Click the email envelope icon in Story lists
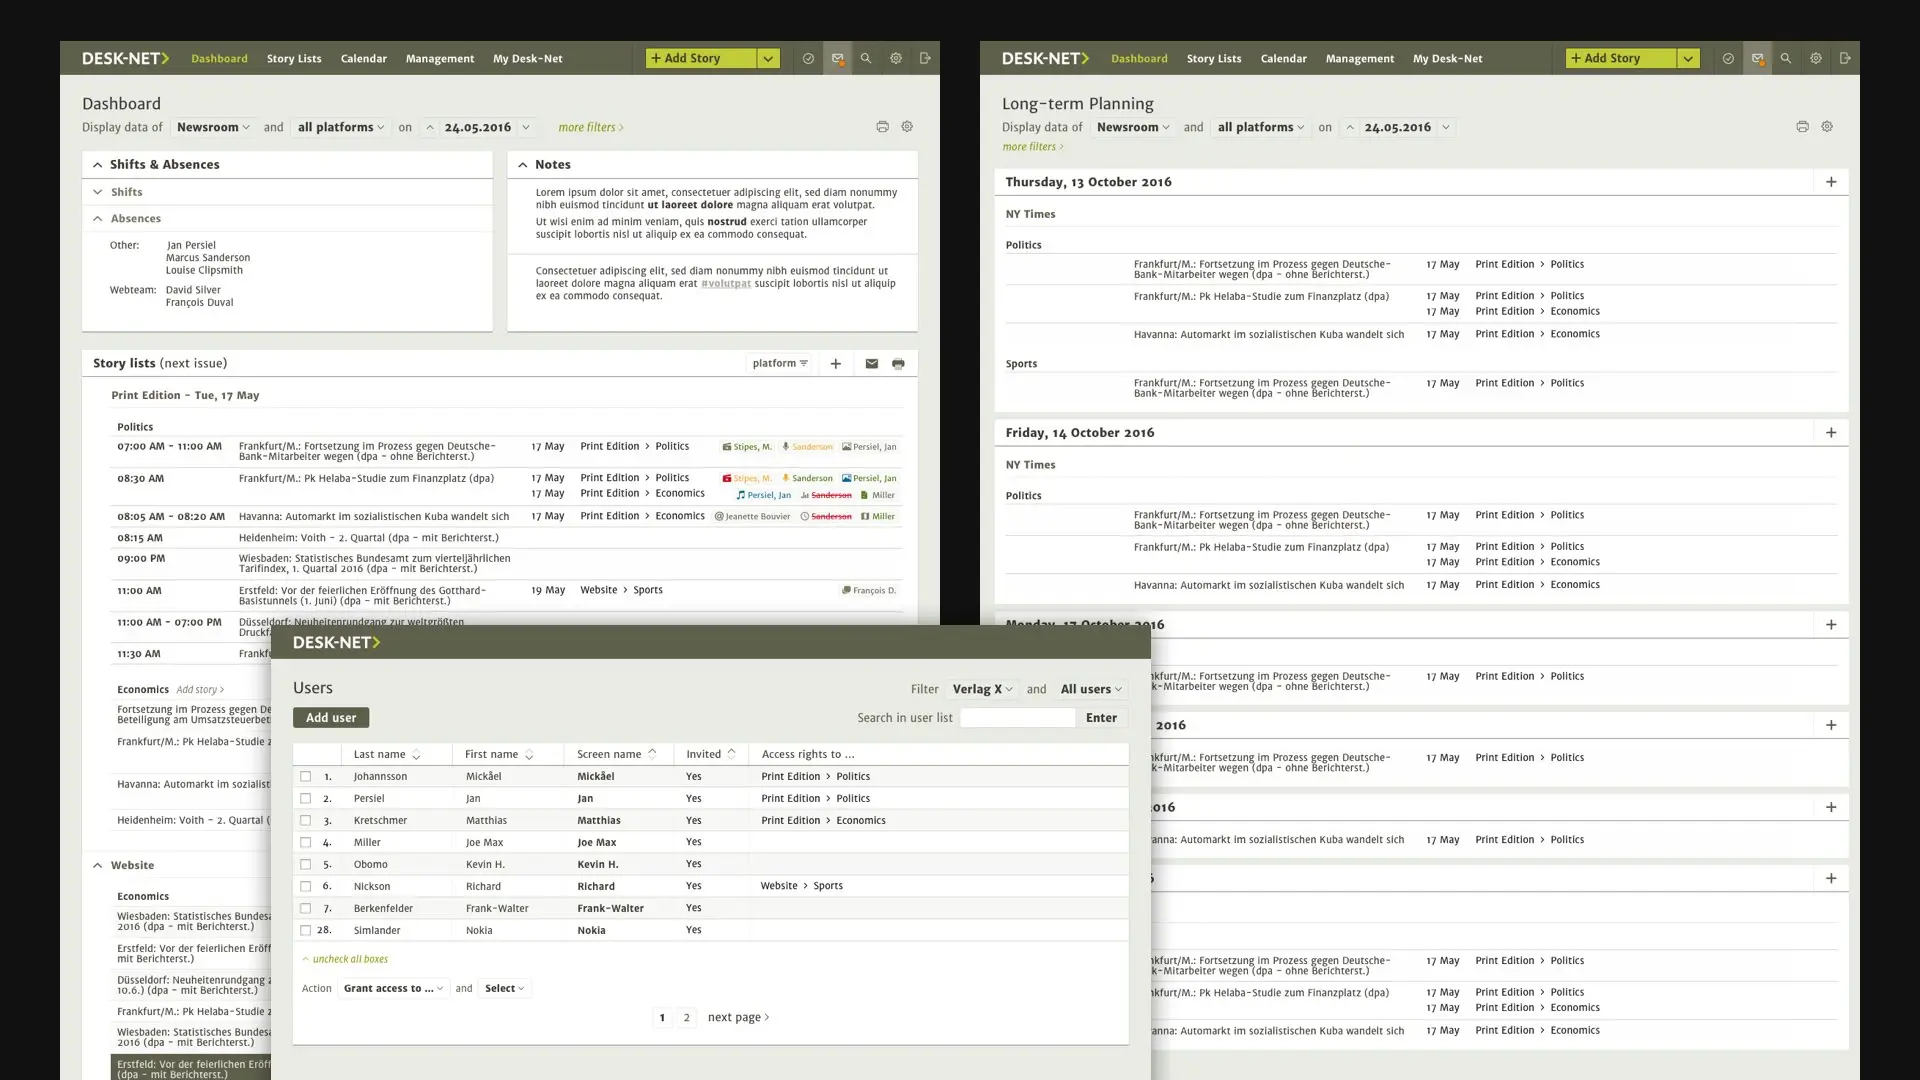Viewport: 1920px width, 1080px height. [x=872, y=364]
